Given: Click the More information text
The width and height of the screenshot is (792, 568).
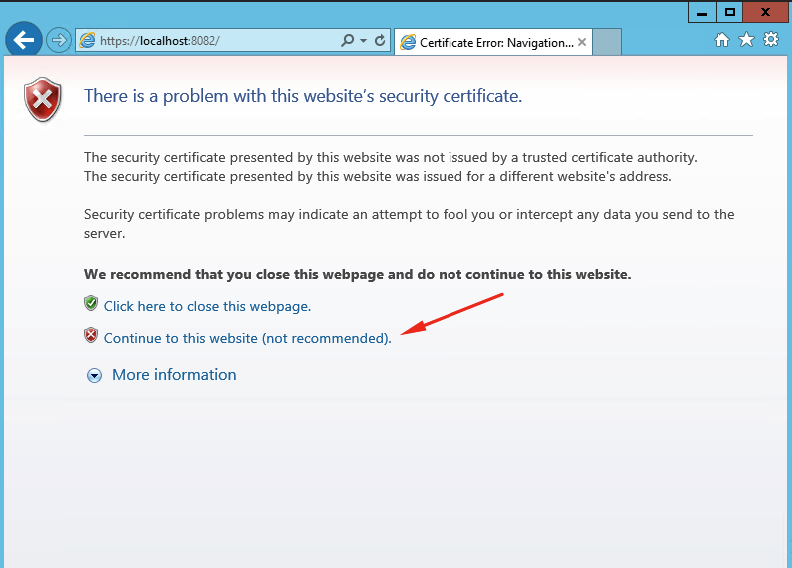Looking at the screenshot, I should [174, 375].
